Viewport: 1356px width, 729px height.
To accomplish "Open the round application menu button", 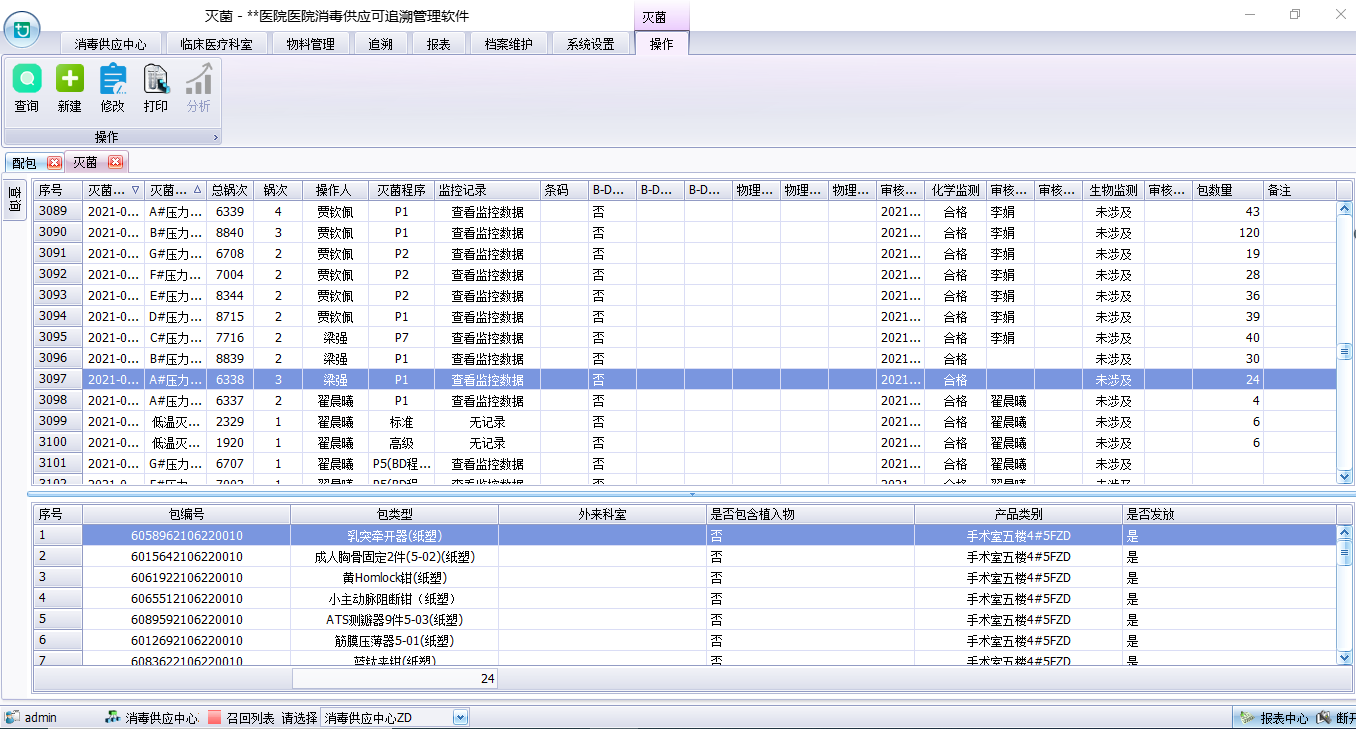I will point(22,29).
